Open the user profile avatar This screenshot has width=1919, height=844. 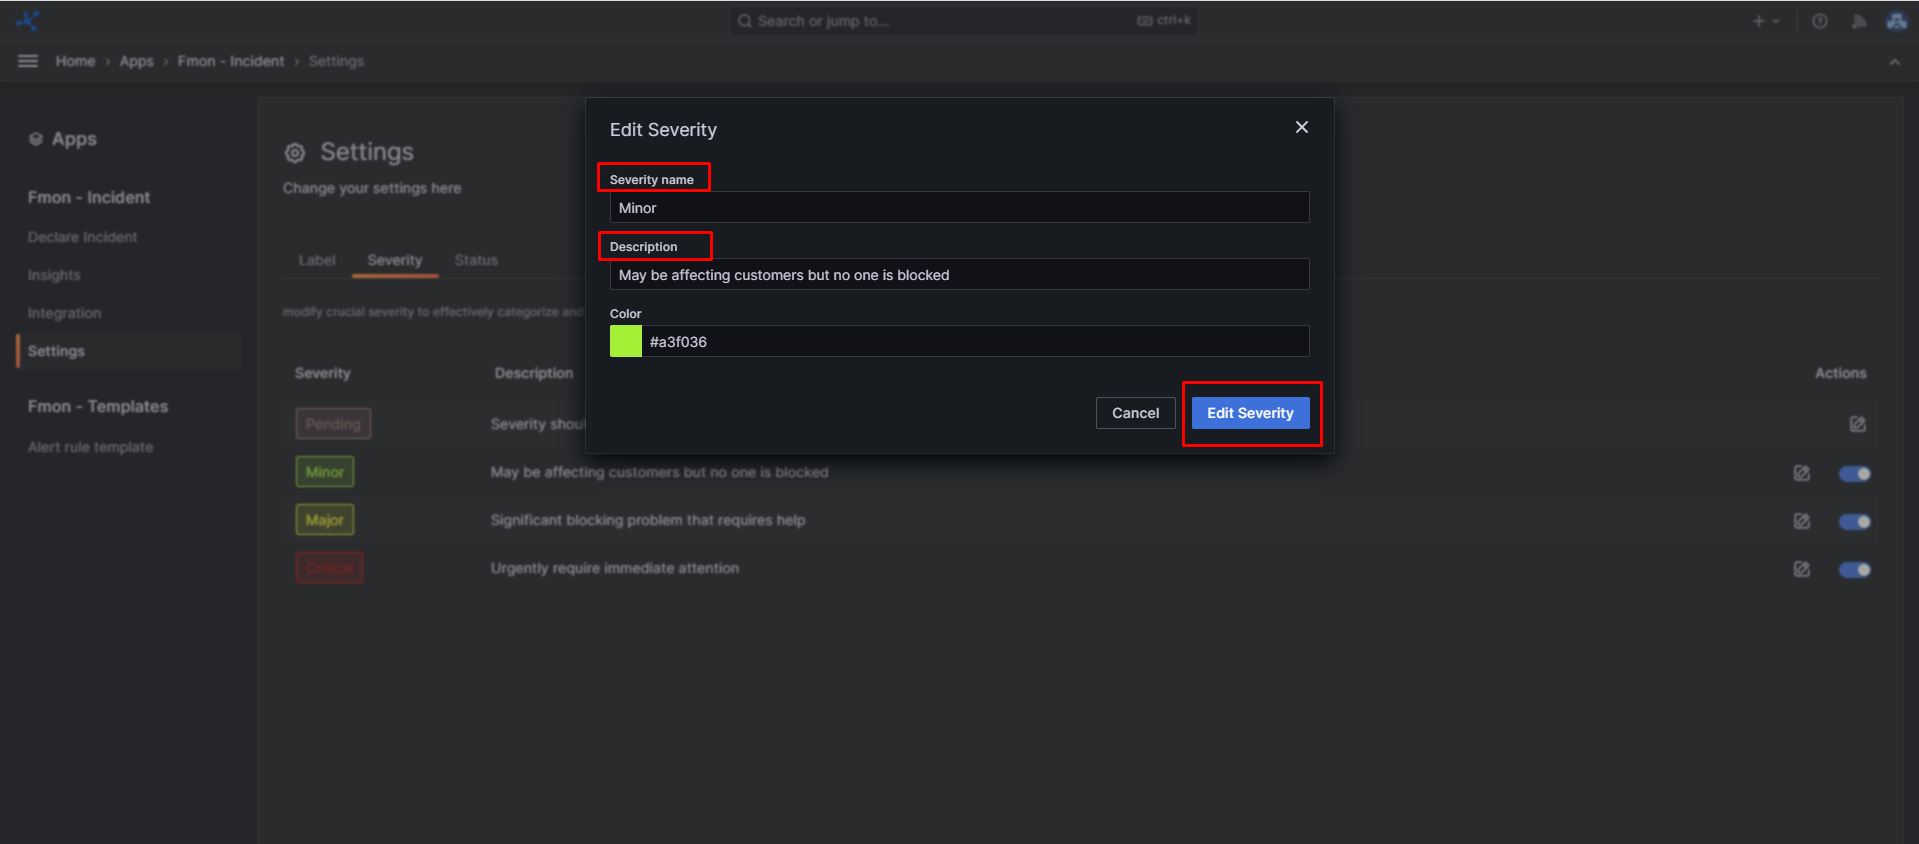(1896, 21)
